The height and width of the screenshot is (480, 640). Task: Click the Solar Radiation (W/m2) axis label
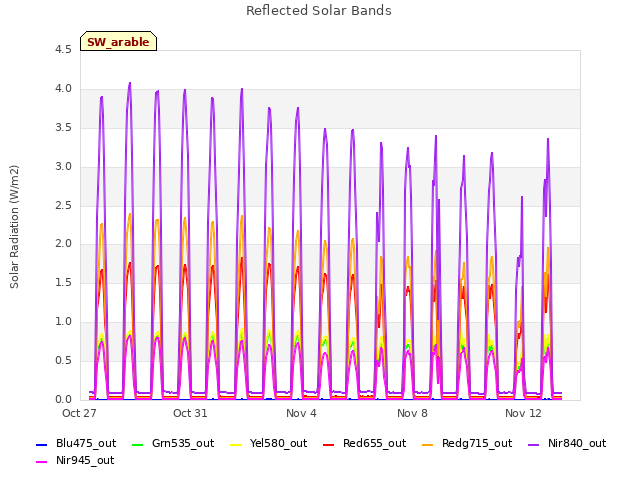14,227
